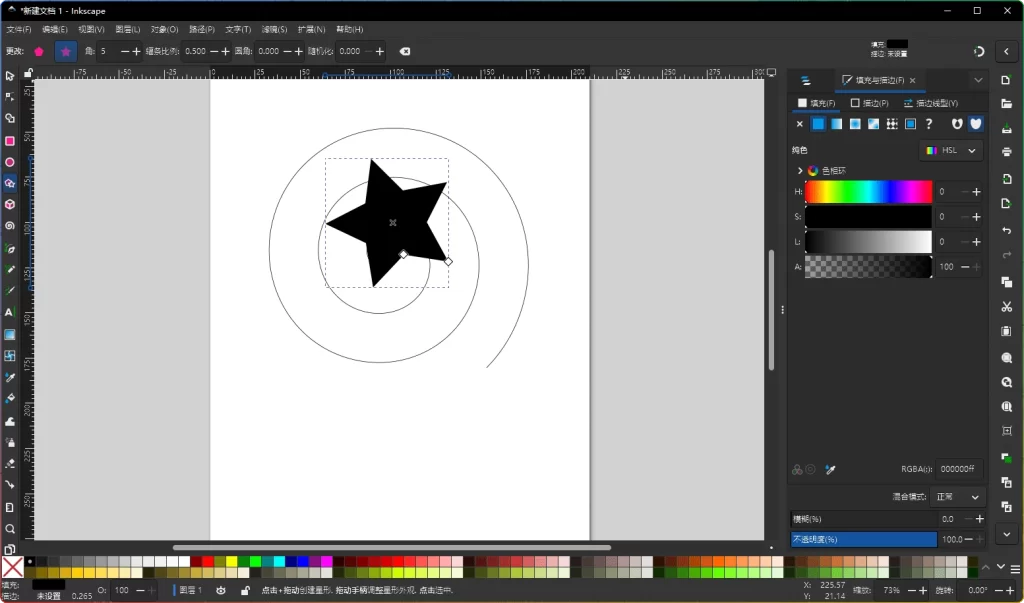
Task: Set fill to no paint (X)
Action: [800, 124]
